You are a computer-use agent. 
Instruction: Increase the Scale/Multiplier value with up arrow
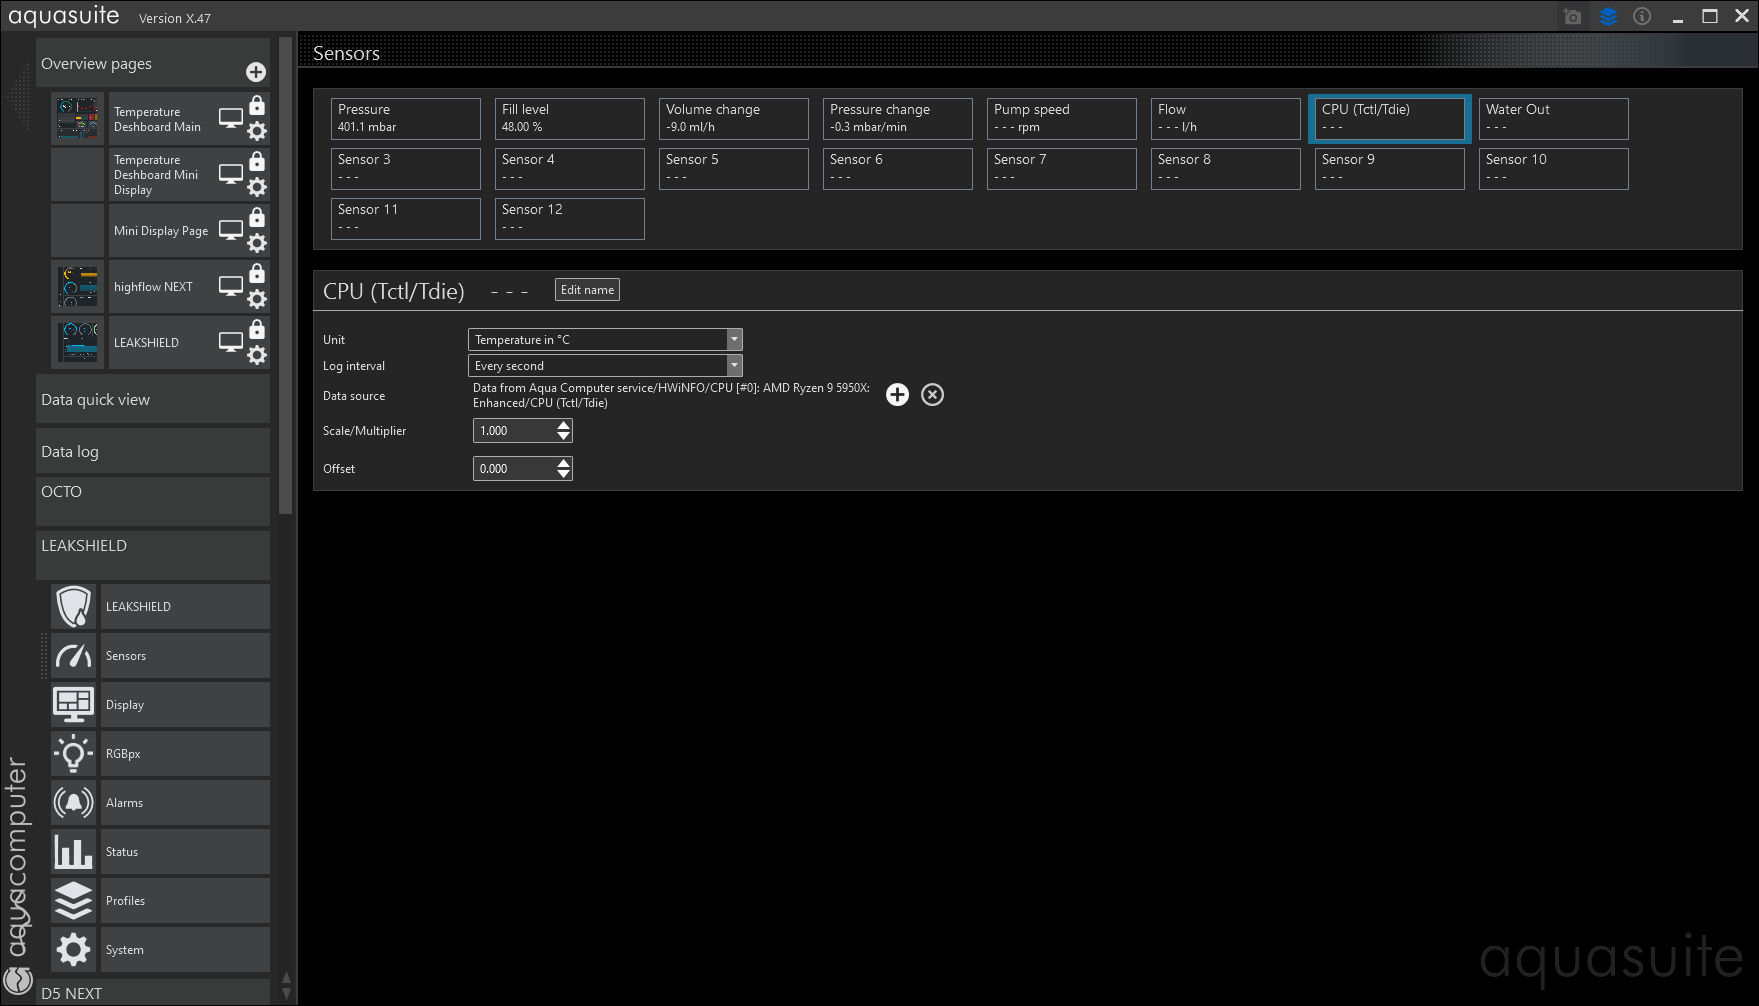[564, 425]
